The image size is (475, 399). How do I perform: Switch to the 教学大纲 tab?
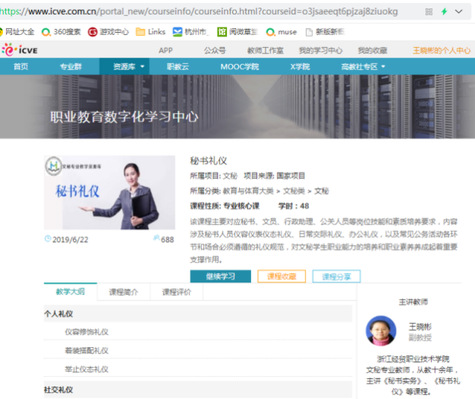point(70,292)
